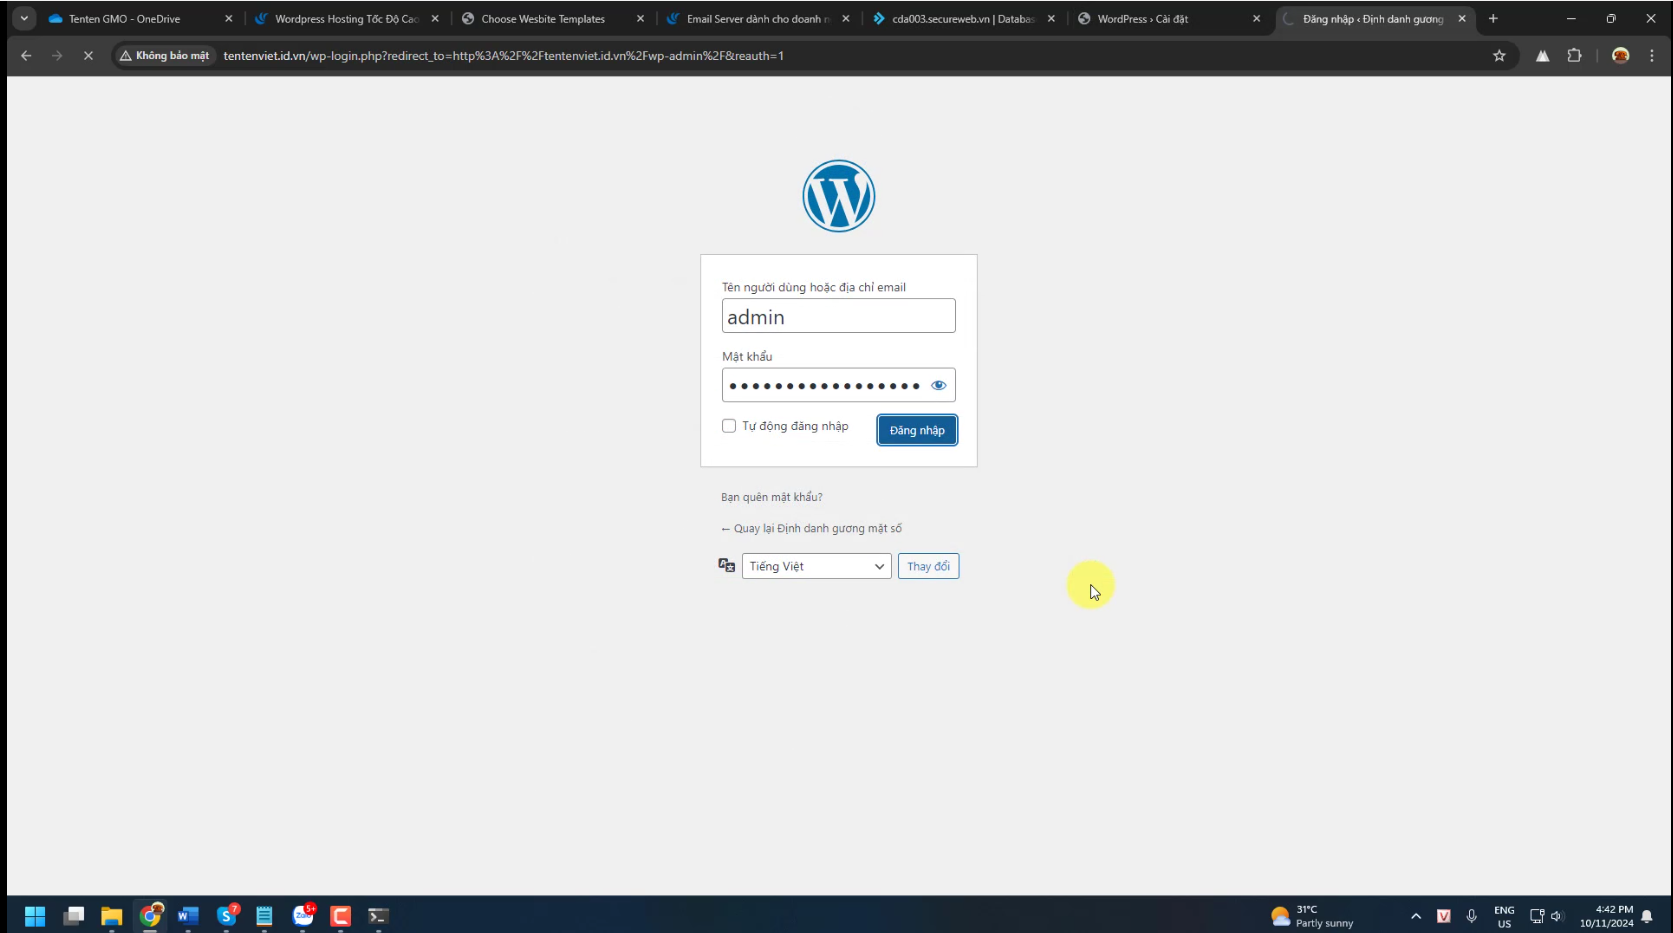Open the clock showing 4:42 PM

point(1606,916)
